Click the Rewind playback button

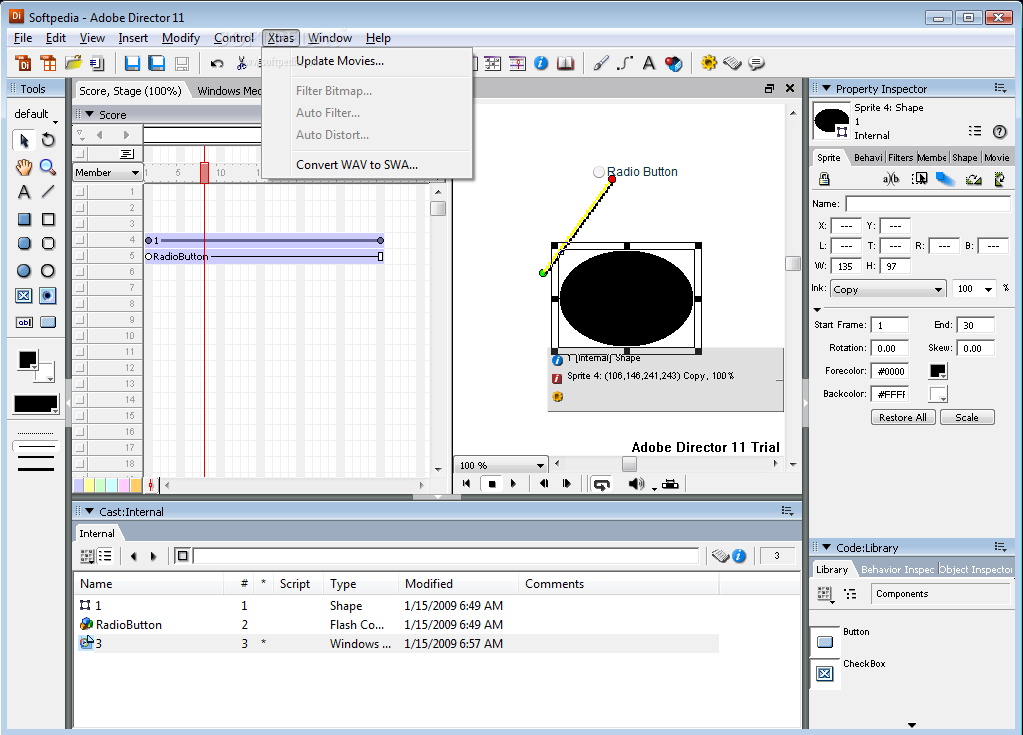click(466, 484)
